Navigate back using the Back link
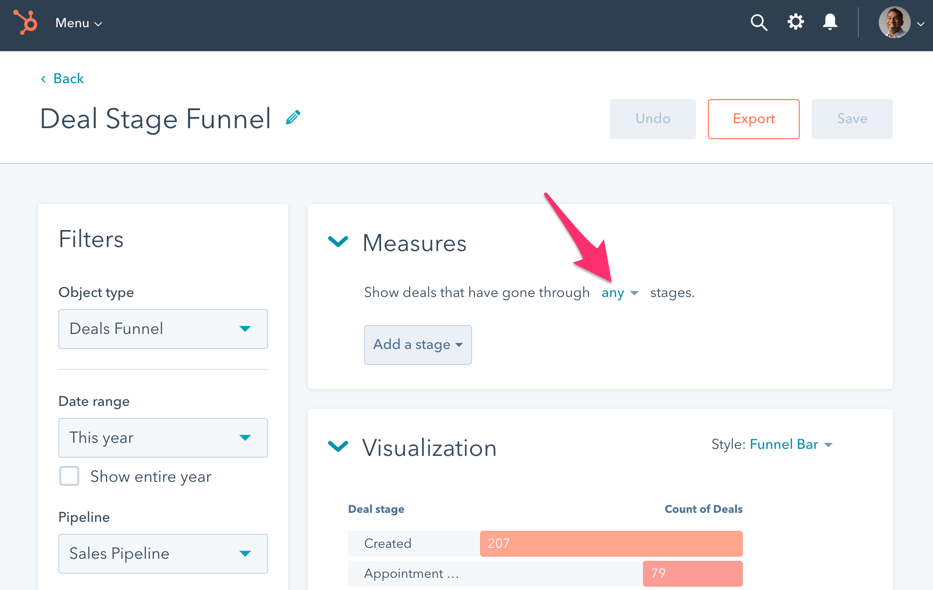This screenshot has width=933, height=590. point(62,78)
